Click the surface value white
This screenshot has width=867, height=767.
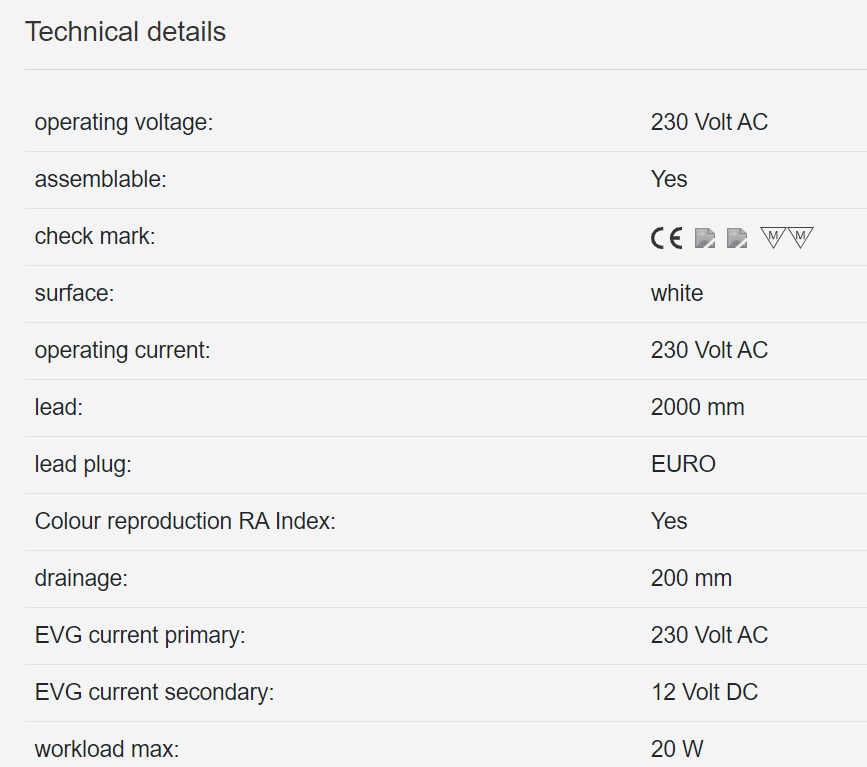tap(677, 294)
